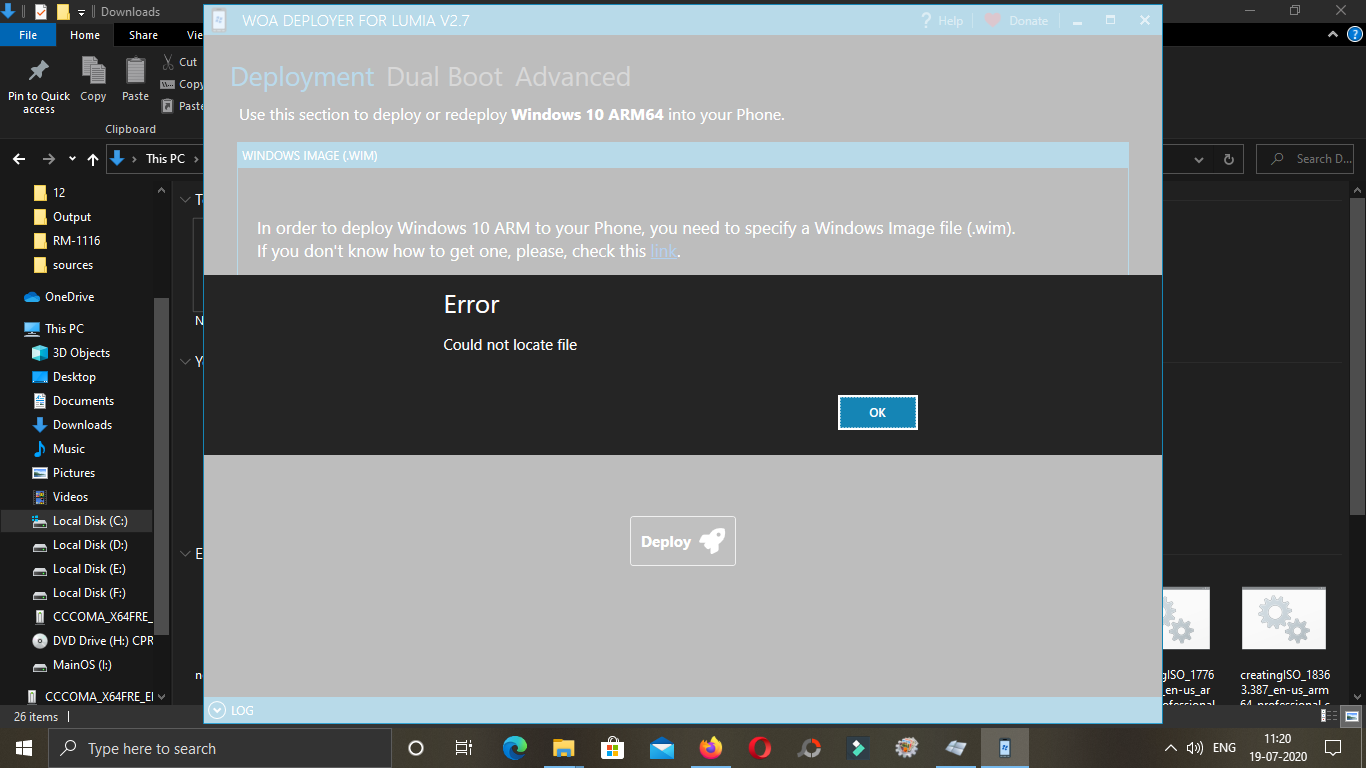Open Firefox from the taskbar
The image size is (1366, 768).
click(711, 747)
